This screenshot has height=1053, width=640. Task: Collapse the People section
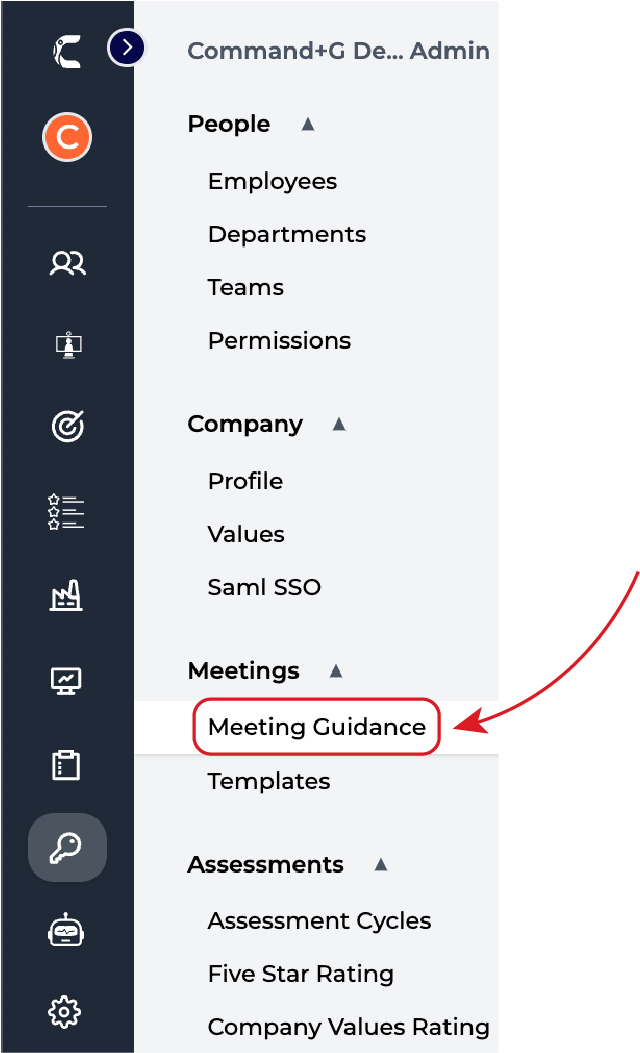(307, 123)
